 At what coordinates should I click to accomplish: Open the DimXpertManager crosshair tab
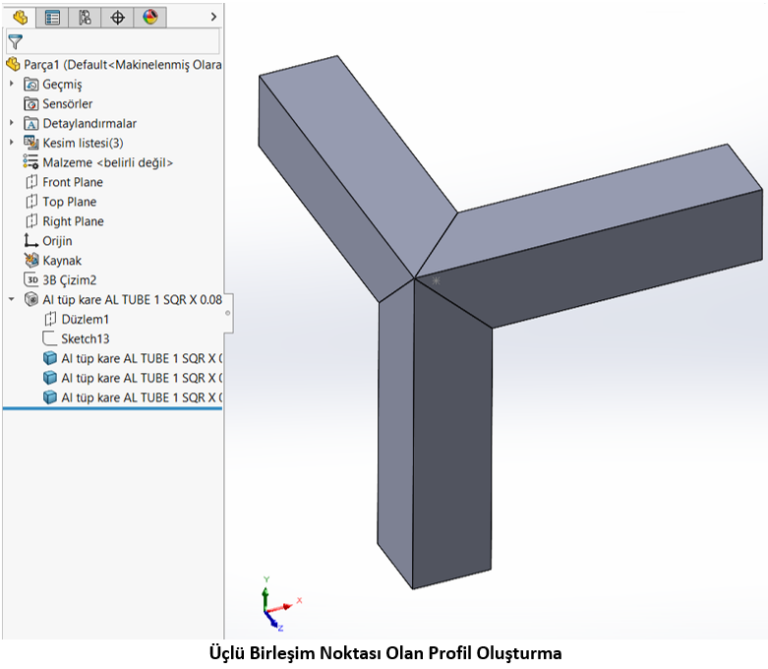118,17
